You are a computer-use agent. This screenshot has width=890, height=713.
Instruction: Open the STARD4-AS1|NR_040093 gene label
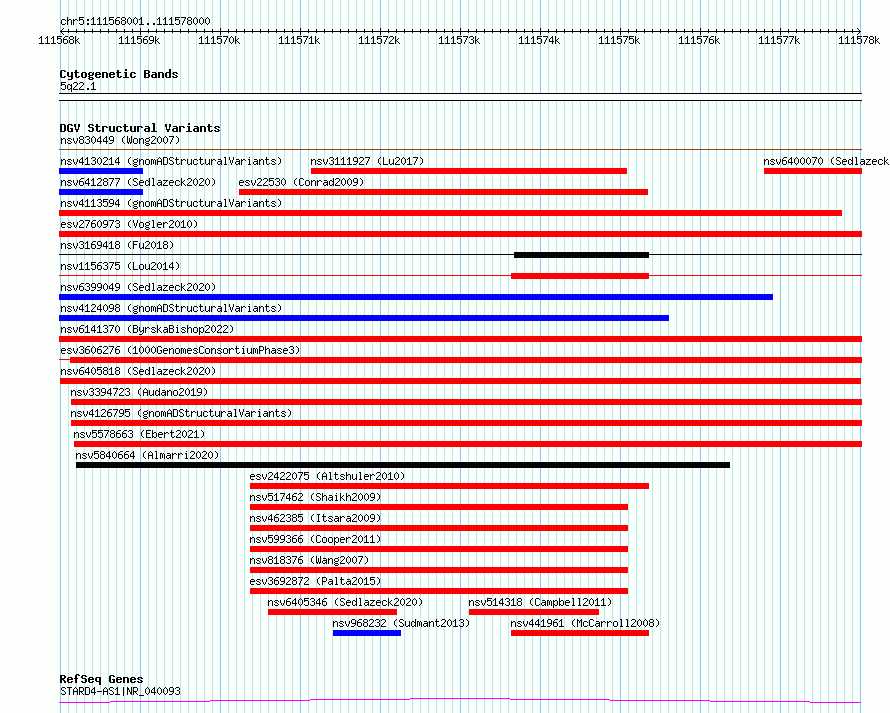click(x=120, y=691)
